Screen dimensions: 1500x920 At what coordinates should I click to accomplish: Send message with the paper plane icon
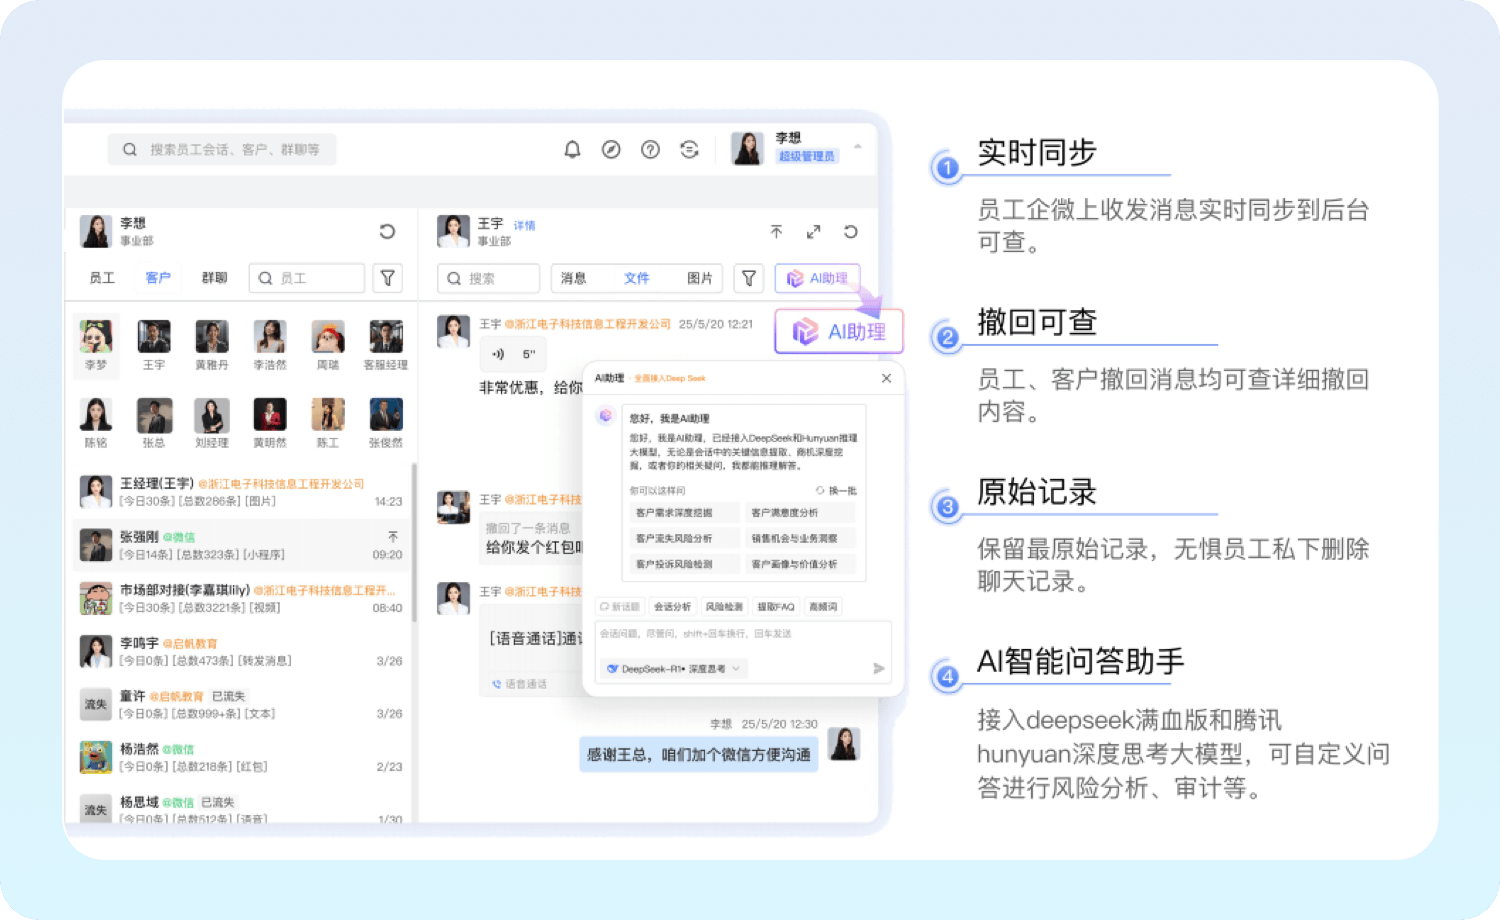click(878, 668)
